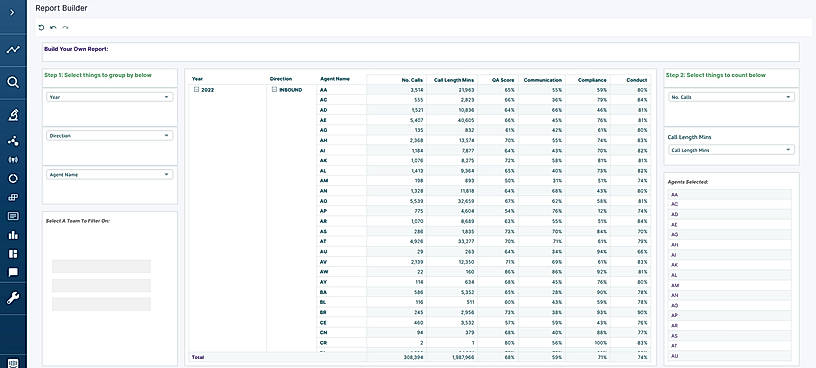Sort by the Direction column header
This screenshot has height=368, width=816.
pyautogui.click(x=281, y=79)
